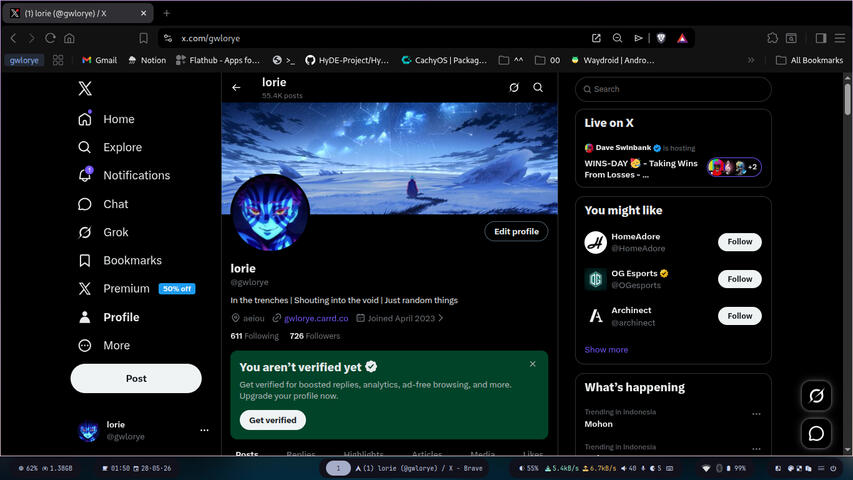Screen dimensions: 853x480
Task: Click the X logo in sidebar
Action: [x=85, y=88]
